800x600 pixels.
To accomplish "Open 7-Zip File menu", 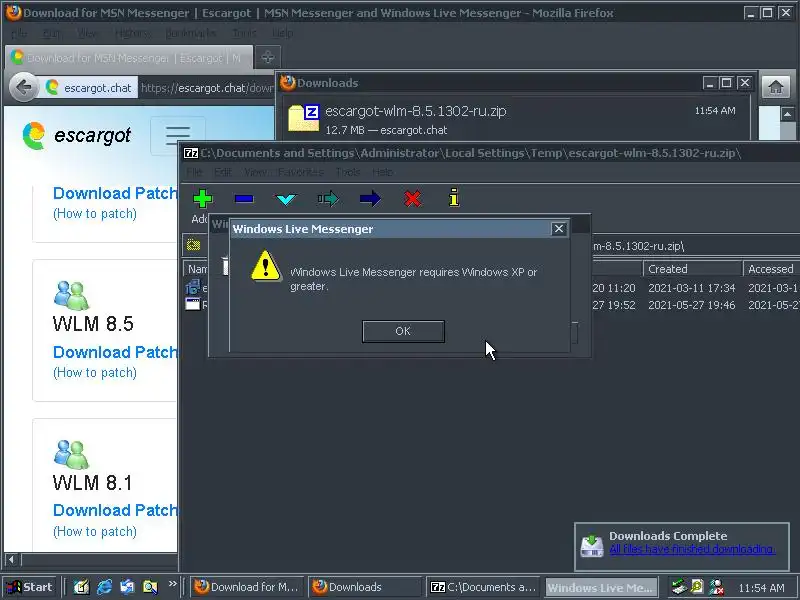I will click(194, 172).
